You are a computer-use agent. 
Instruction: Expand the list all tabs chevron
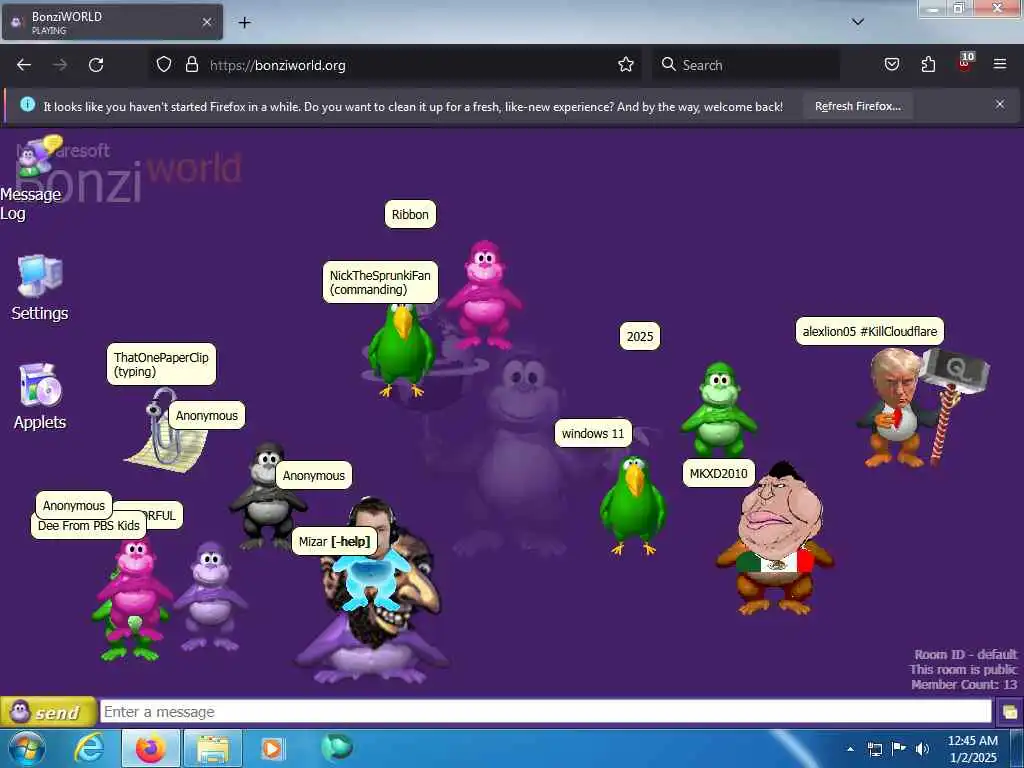[x=857, y=22]
